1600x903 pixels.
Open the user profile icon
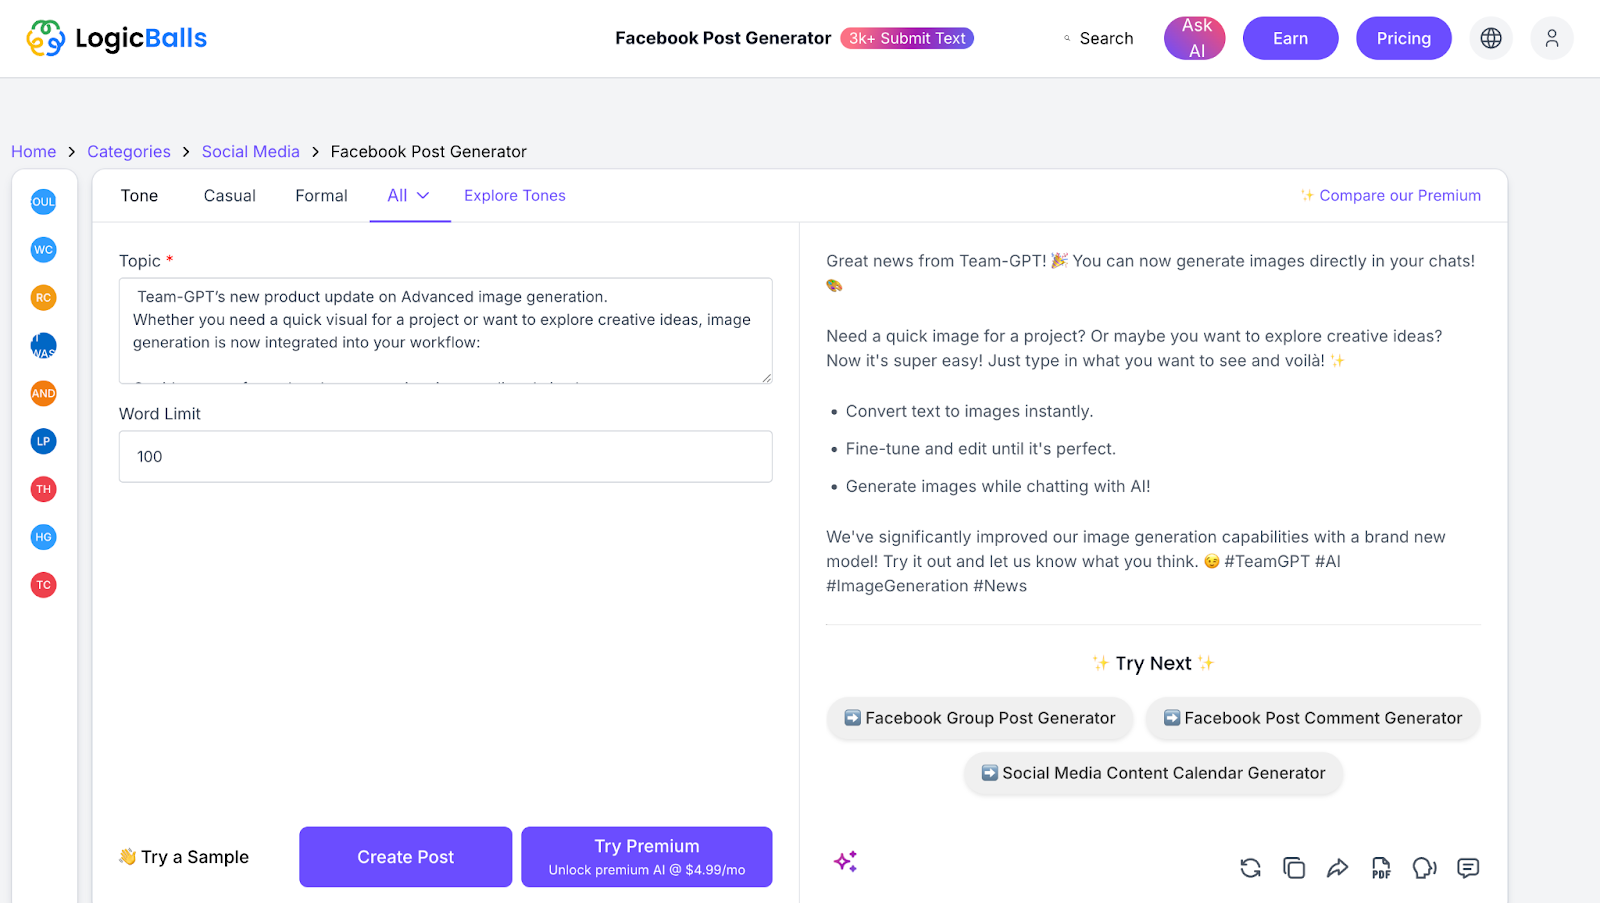point(1552,38)
